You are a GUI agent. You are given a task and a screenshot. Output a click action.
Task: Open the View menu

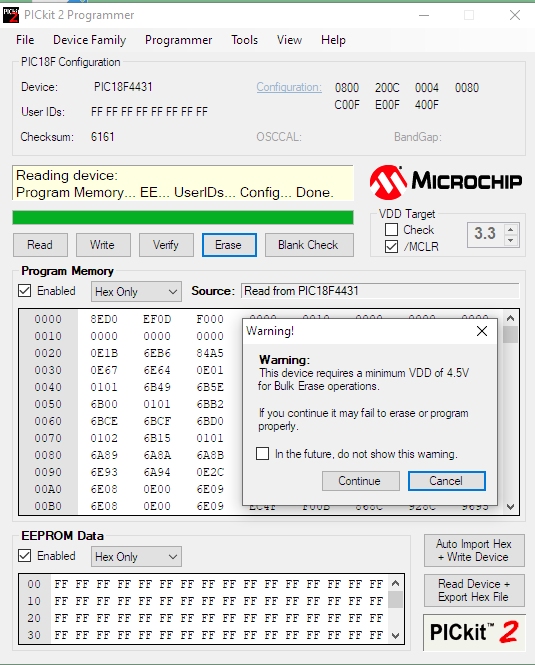coord(289,40)
